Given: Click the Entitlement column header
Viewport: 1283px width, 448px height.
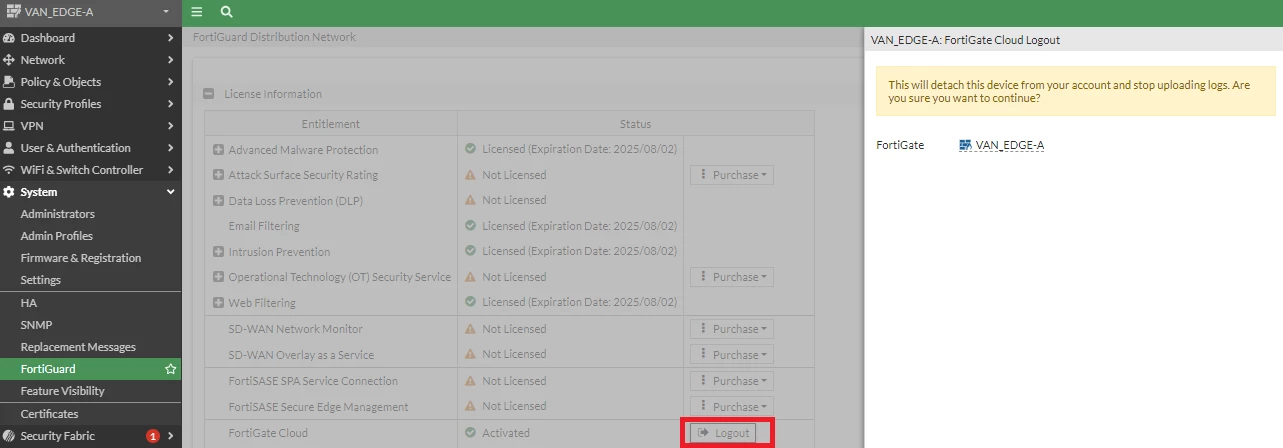Looking at the screenshot, I should pyautogui.click(x=331, y=124).
